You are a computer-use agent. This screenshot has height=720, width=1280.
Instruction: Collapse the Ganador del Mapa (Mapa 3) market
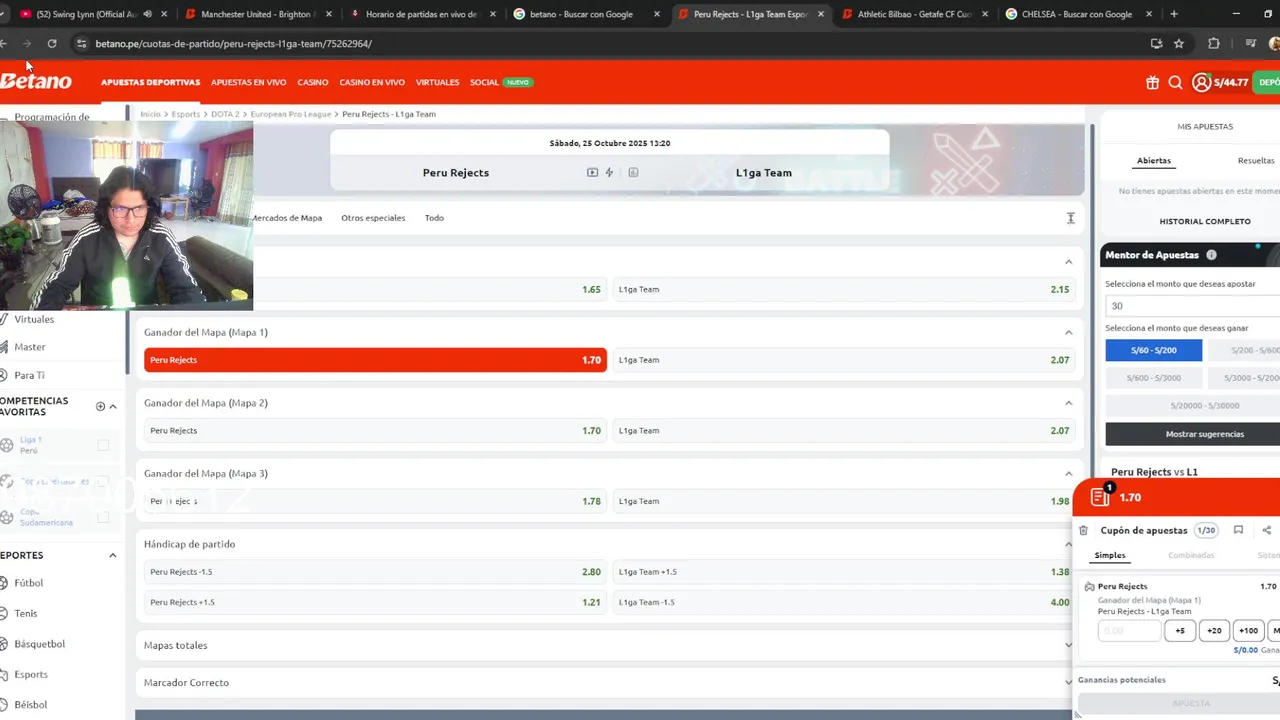(1068, 474)
